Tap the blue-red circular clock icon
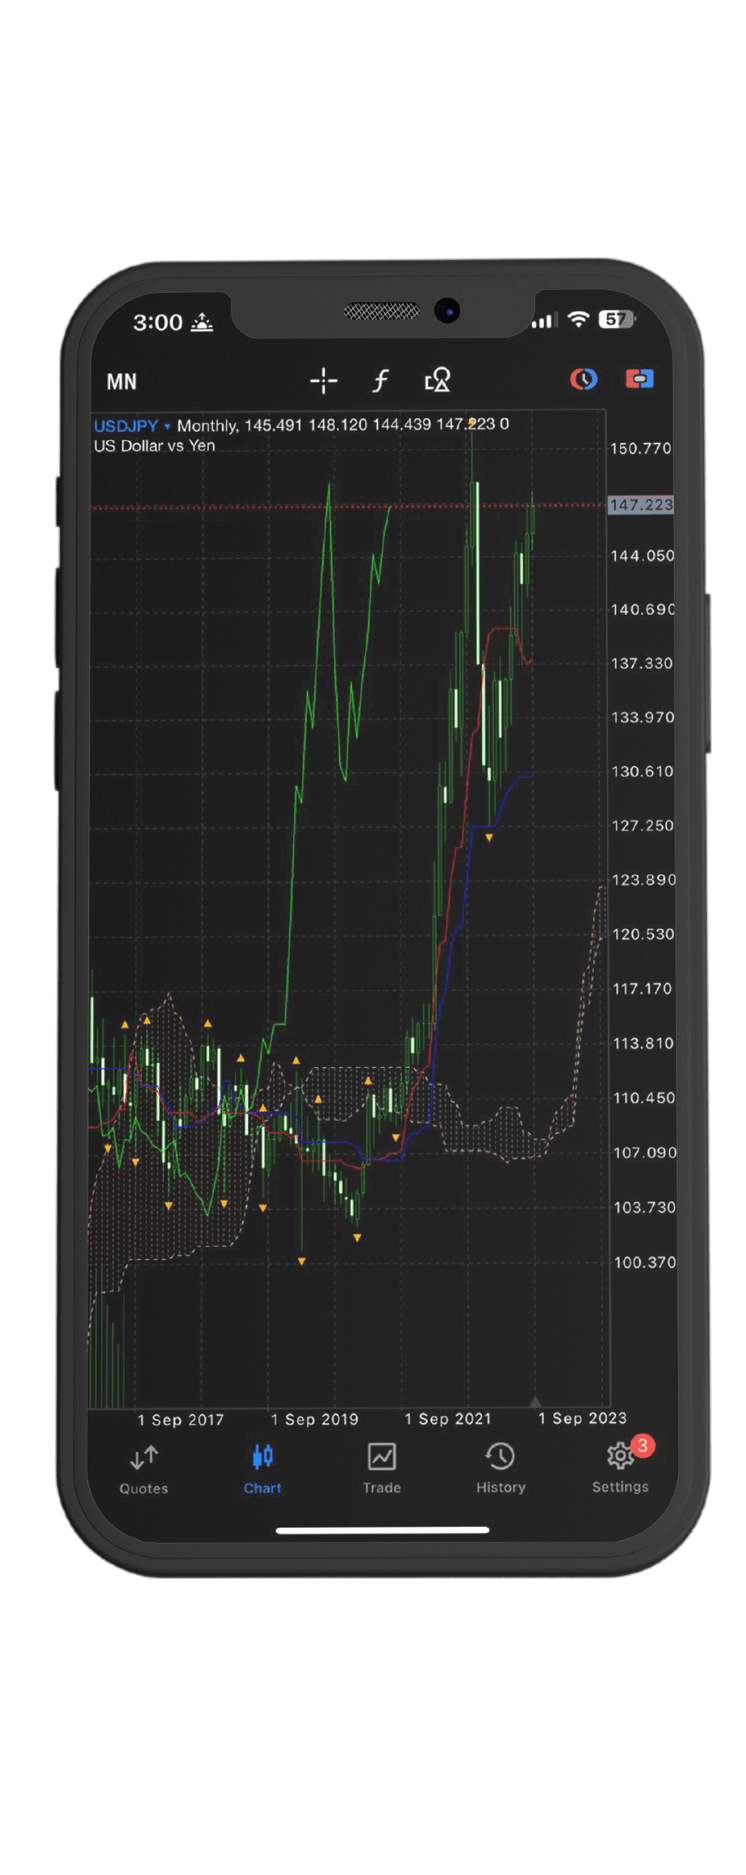This screenshot has width=746, height=1875. [x=583, y=379]
